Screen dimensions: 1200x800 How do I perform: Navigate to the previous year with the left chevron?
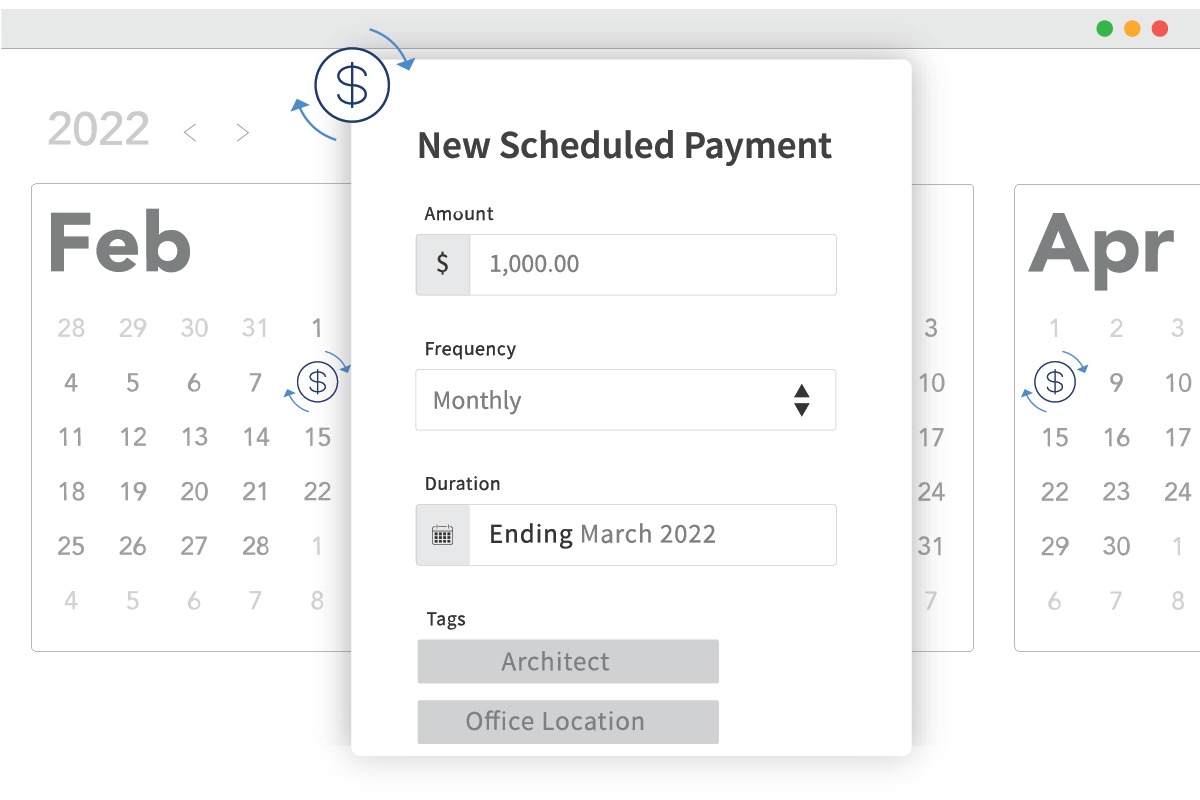tap(191, 131)
